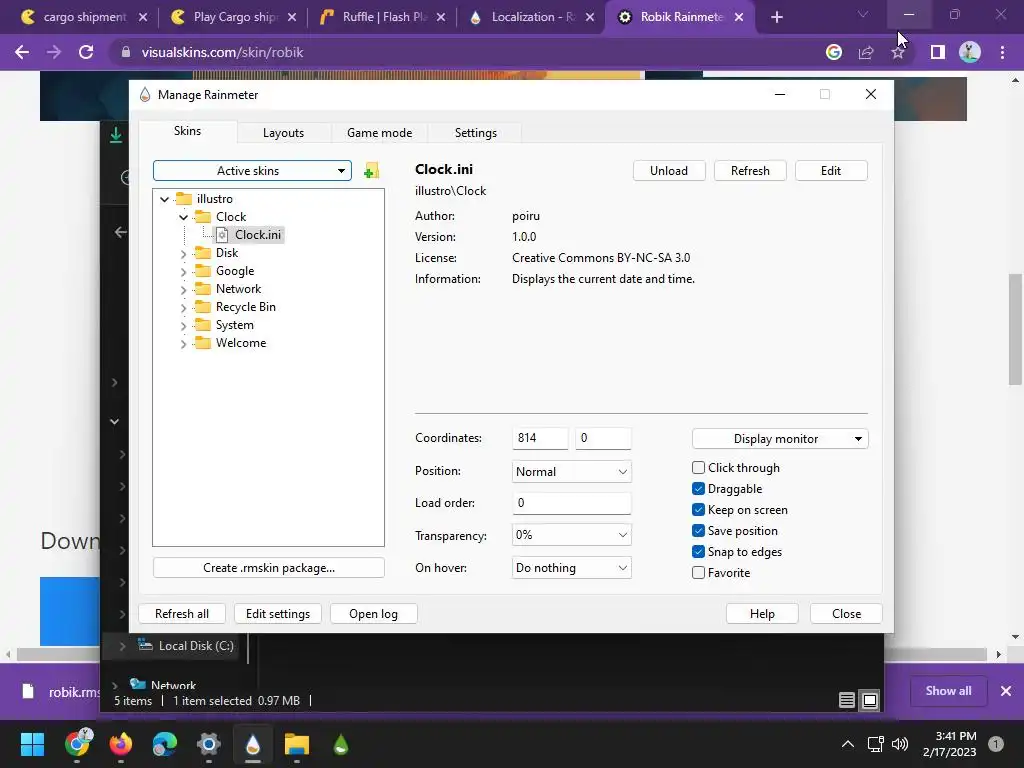1024x768 pixels.
Task: Select the Welcome folder in tree
Action: [241, 343]
